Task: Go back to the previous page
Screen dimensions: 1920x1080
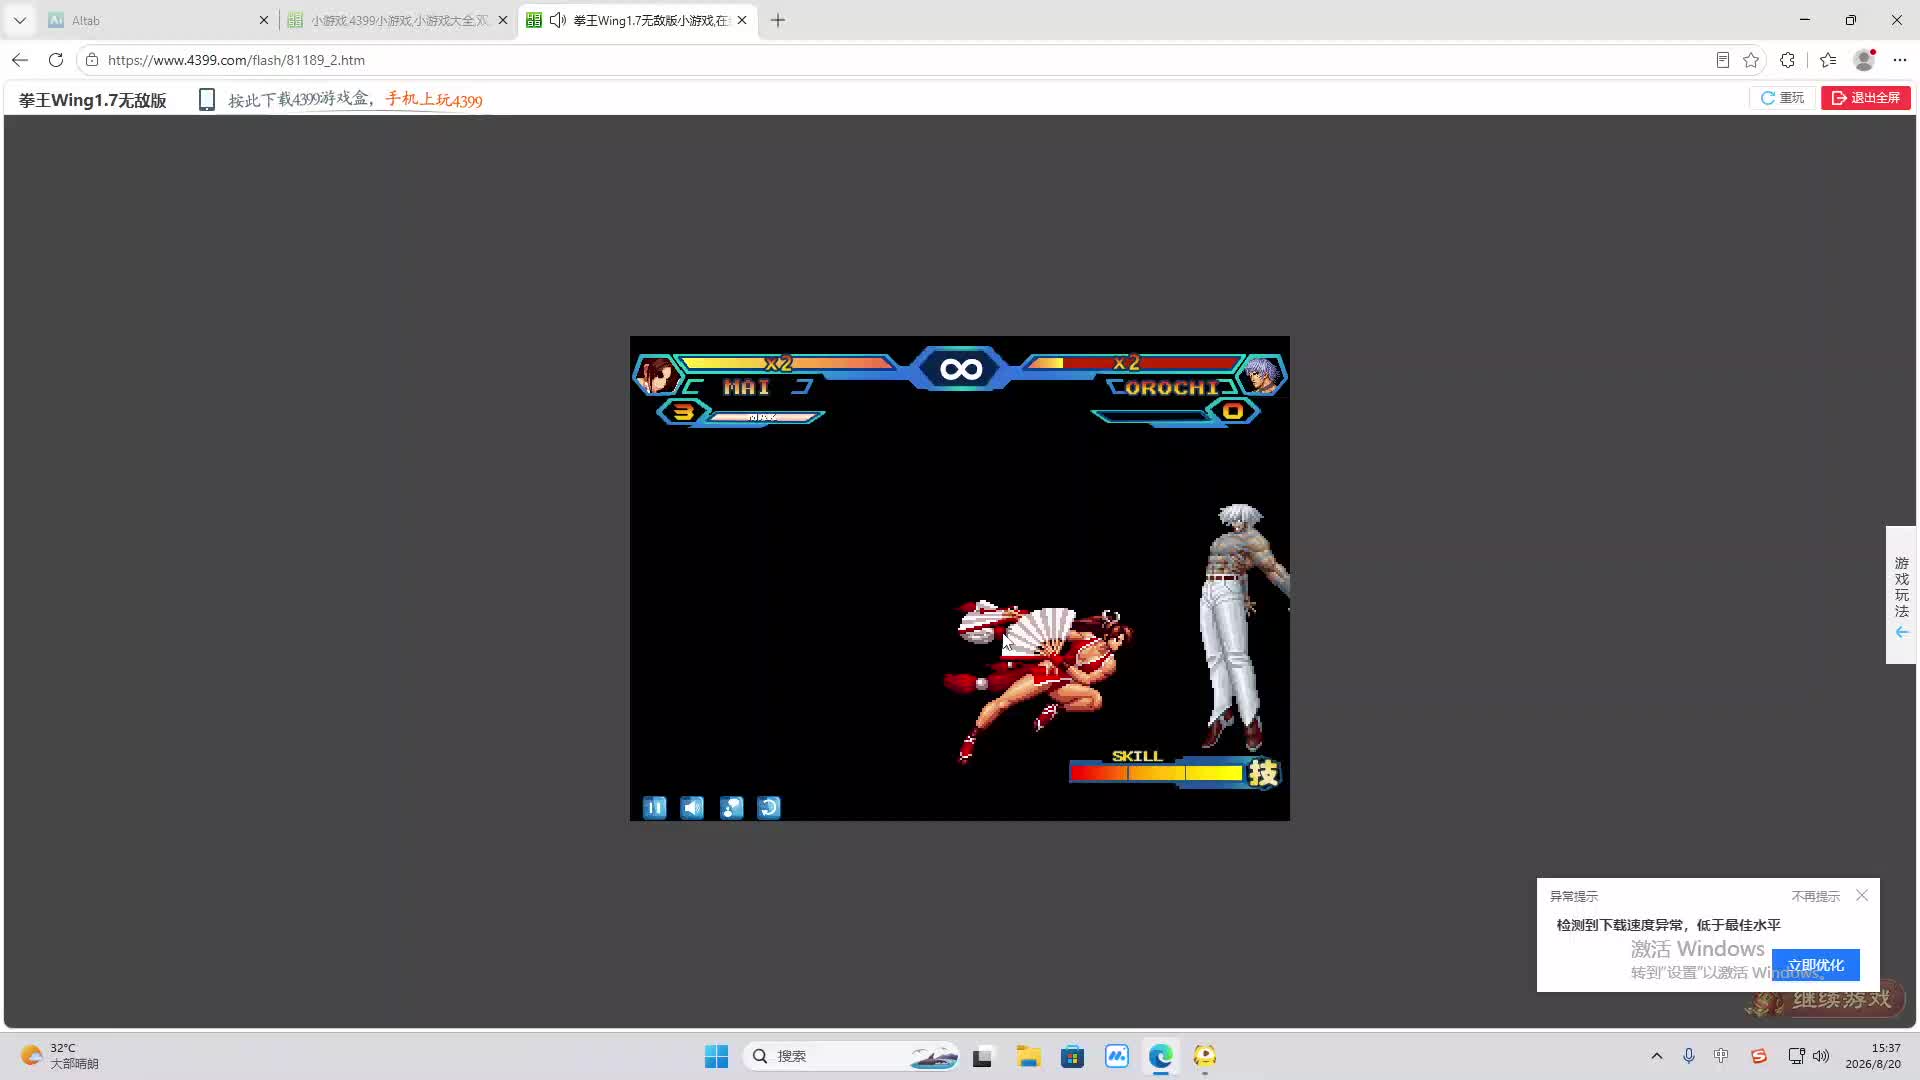Action: [x=20, y=60]
